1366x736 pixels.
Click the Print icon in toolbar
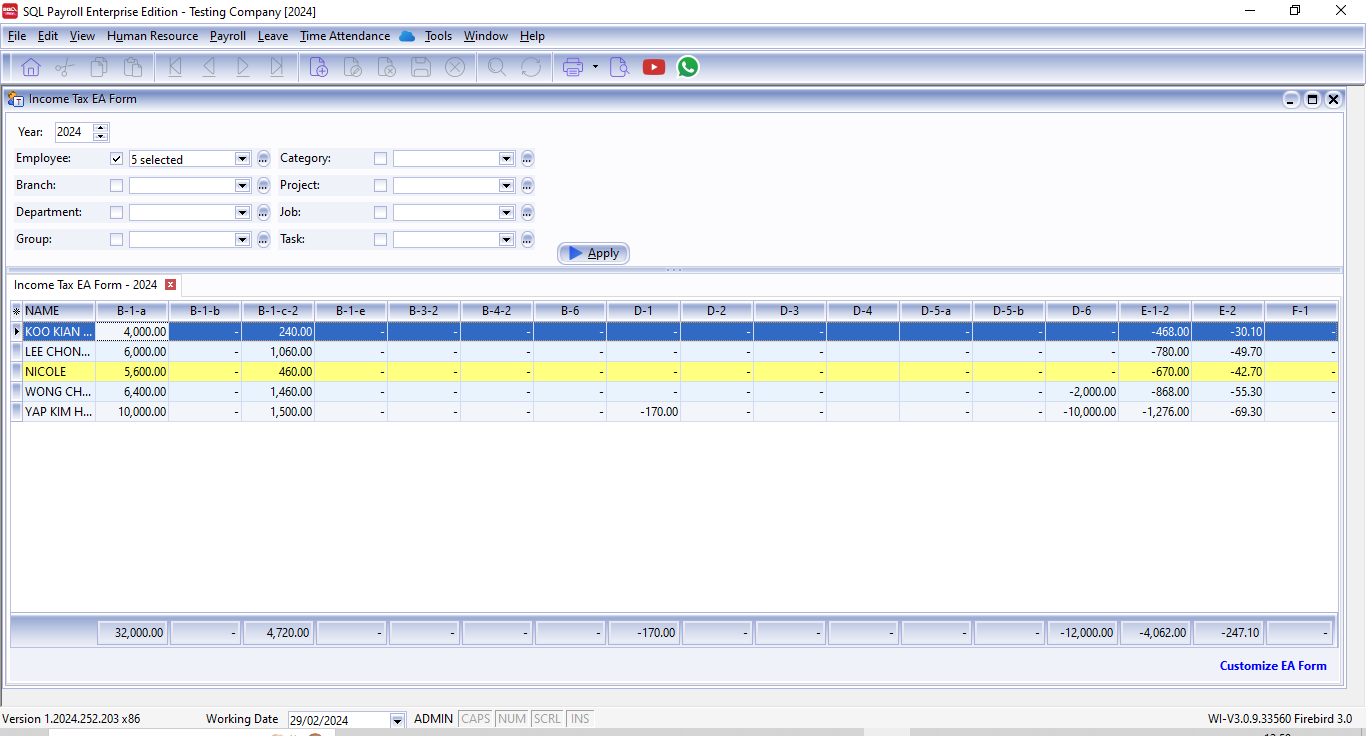pyautogui.click(x=573, y=67)
